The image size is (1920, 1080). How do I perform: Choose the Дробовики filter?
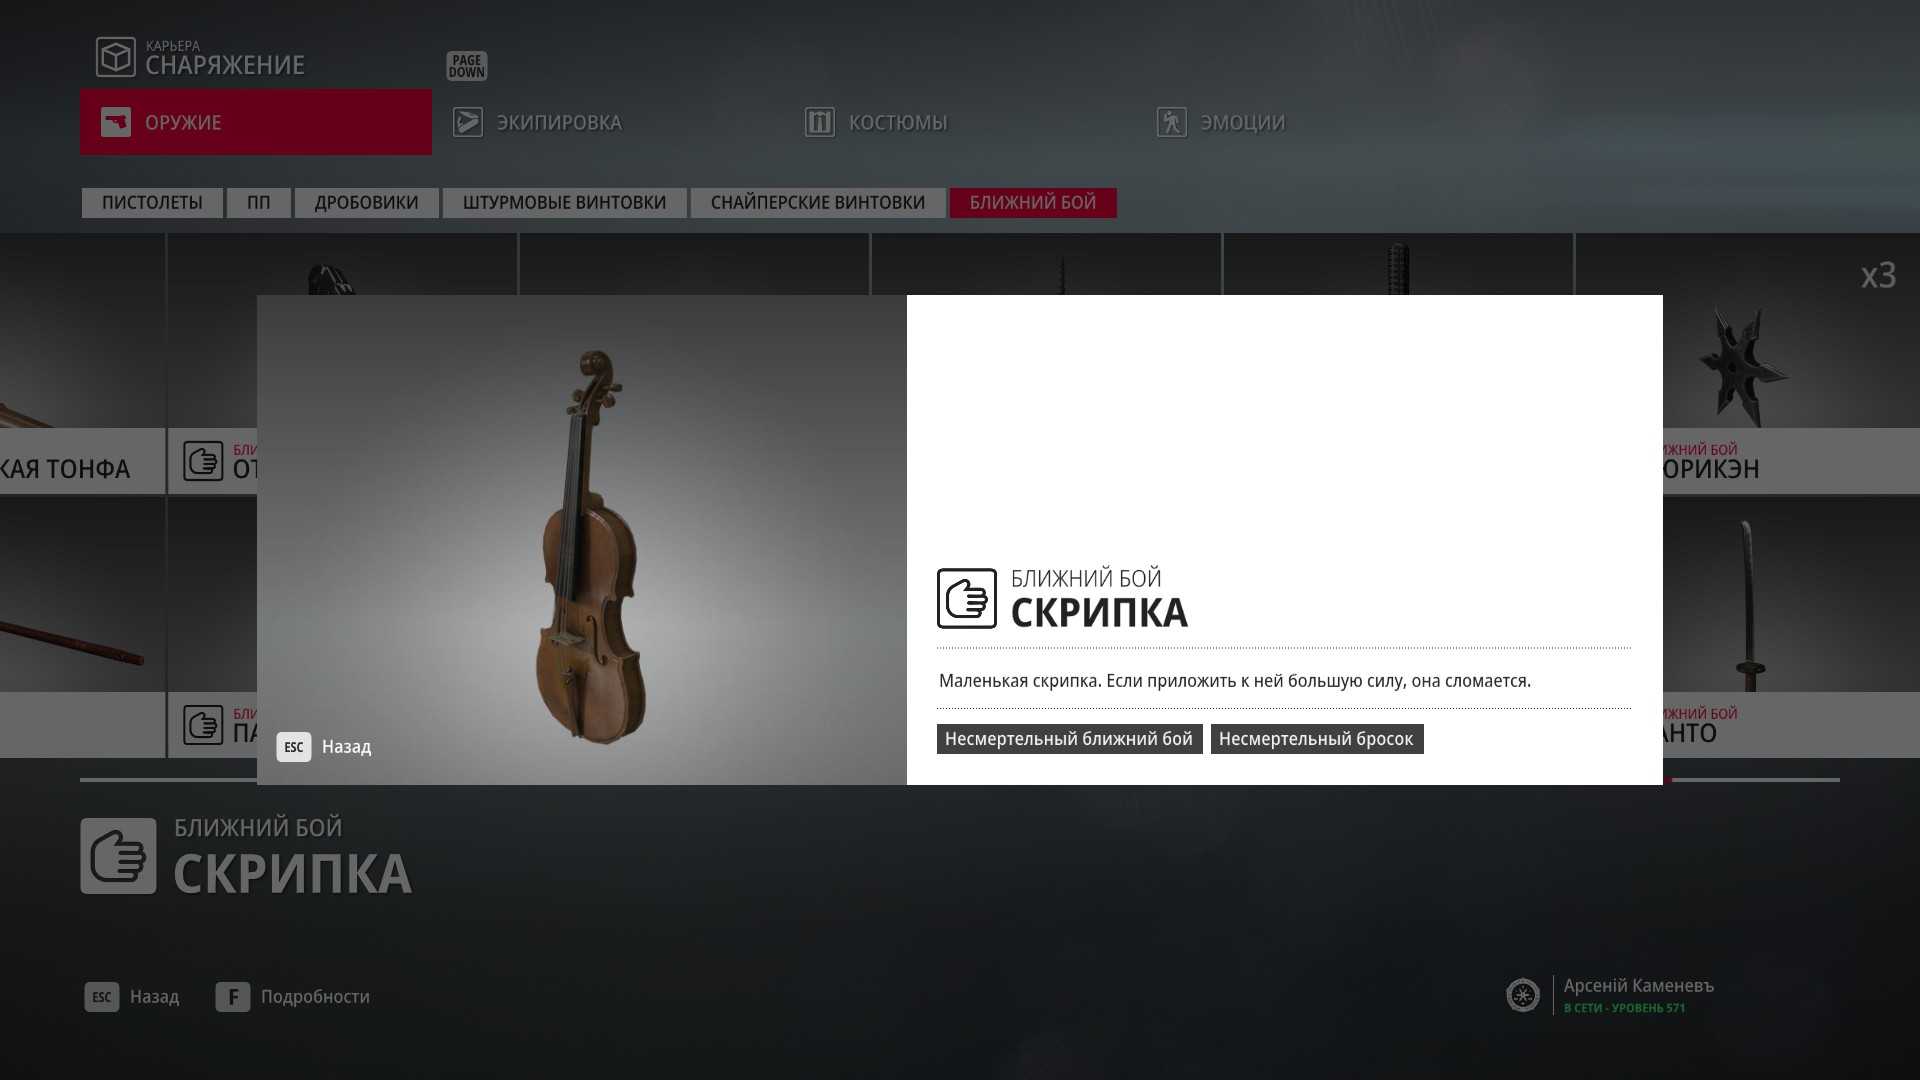coord(366,203)
